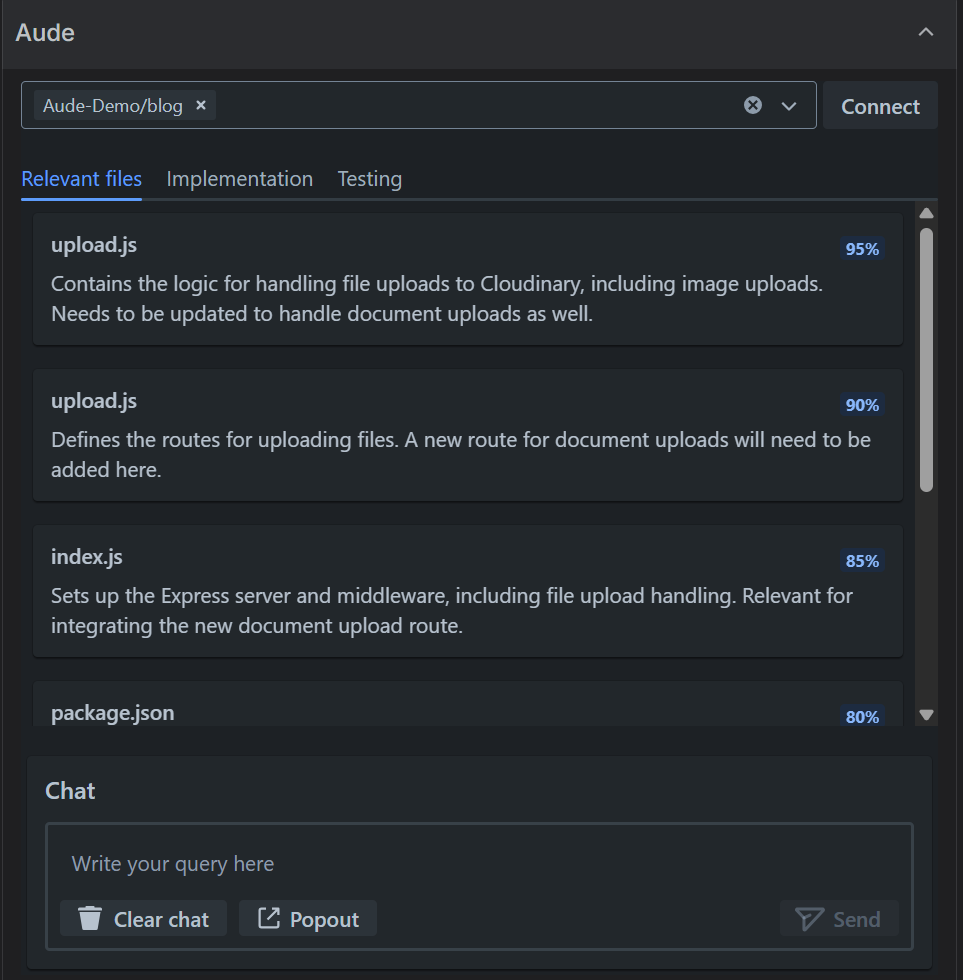The image size is (963, 980).
Task: Select the index.js file card
Action: (467, 591)
